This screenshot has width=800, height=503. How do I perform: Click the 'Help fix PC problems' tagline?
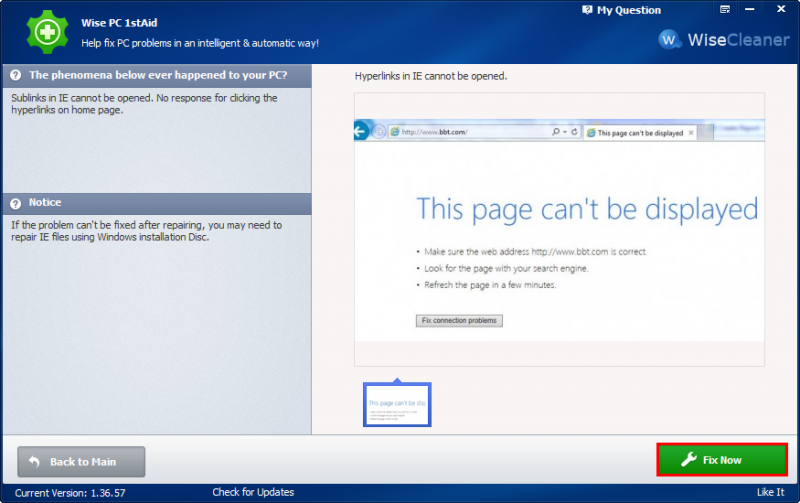pos(200,43)
